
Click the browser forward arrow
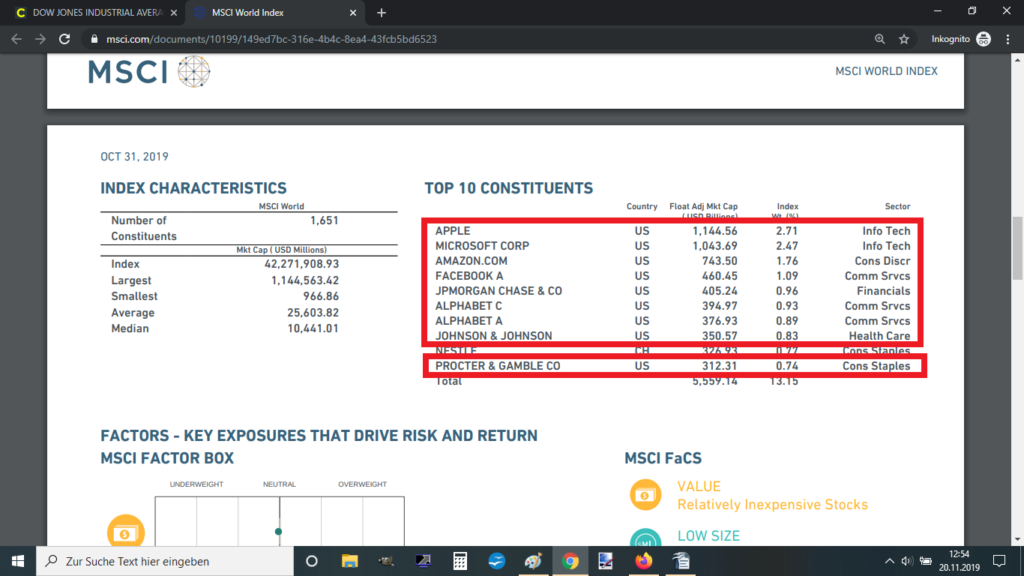[40, 39]
